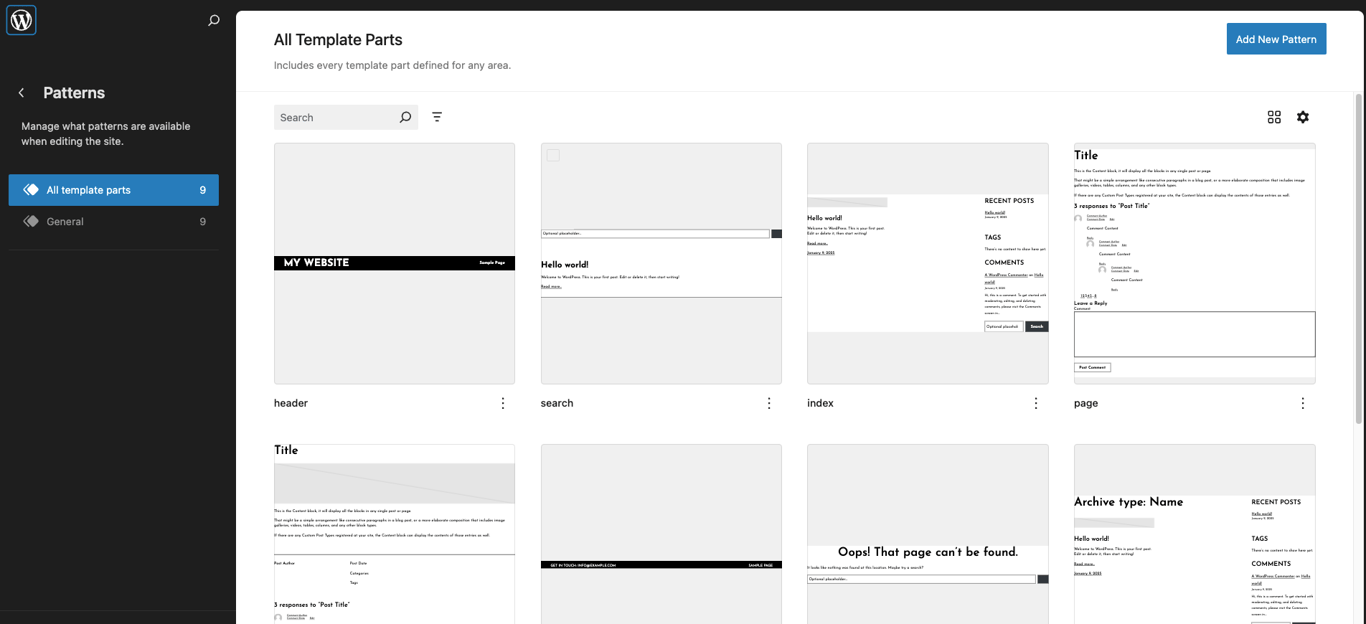Viewport: 1366px width, 624px height.
Task: Click the diamond icon beside General
Action: click(x=31, y=221)
